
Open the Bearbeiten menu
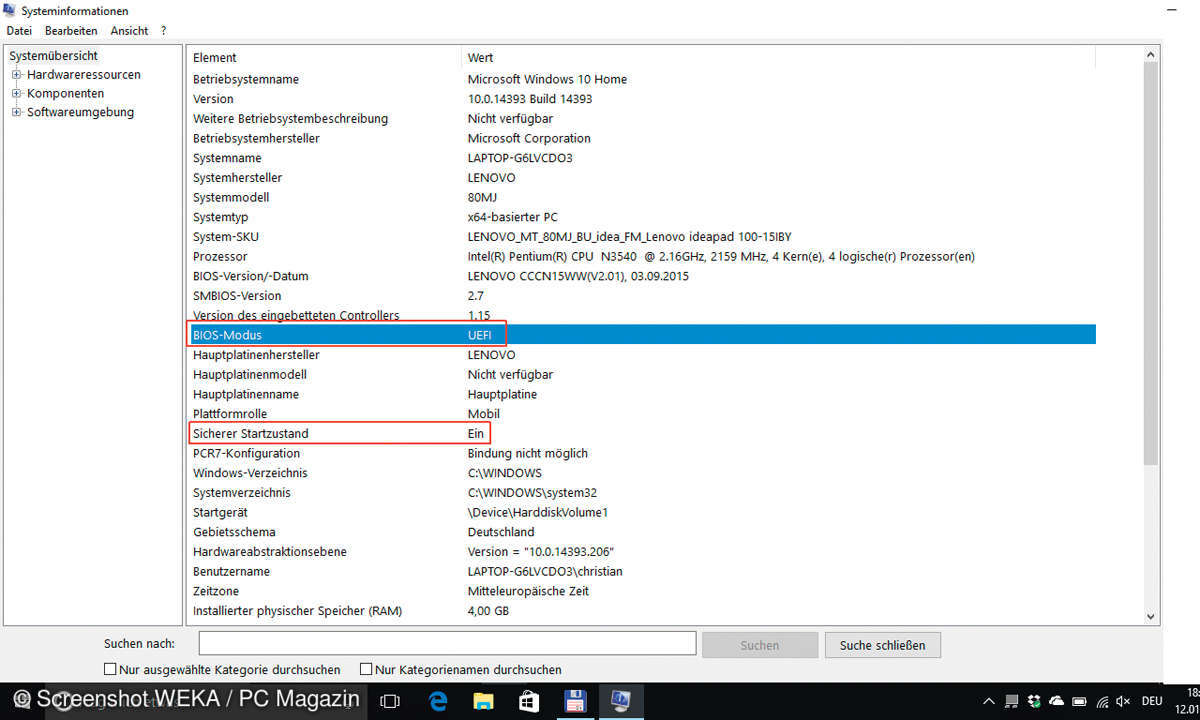click(71, 31)
